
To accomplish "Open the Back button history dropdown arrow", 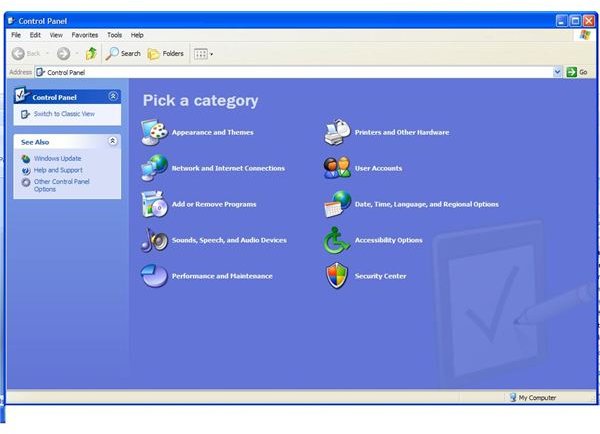I will (47, 54).
